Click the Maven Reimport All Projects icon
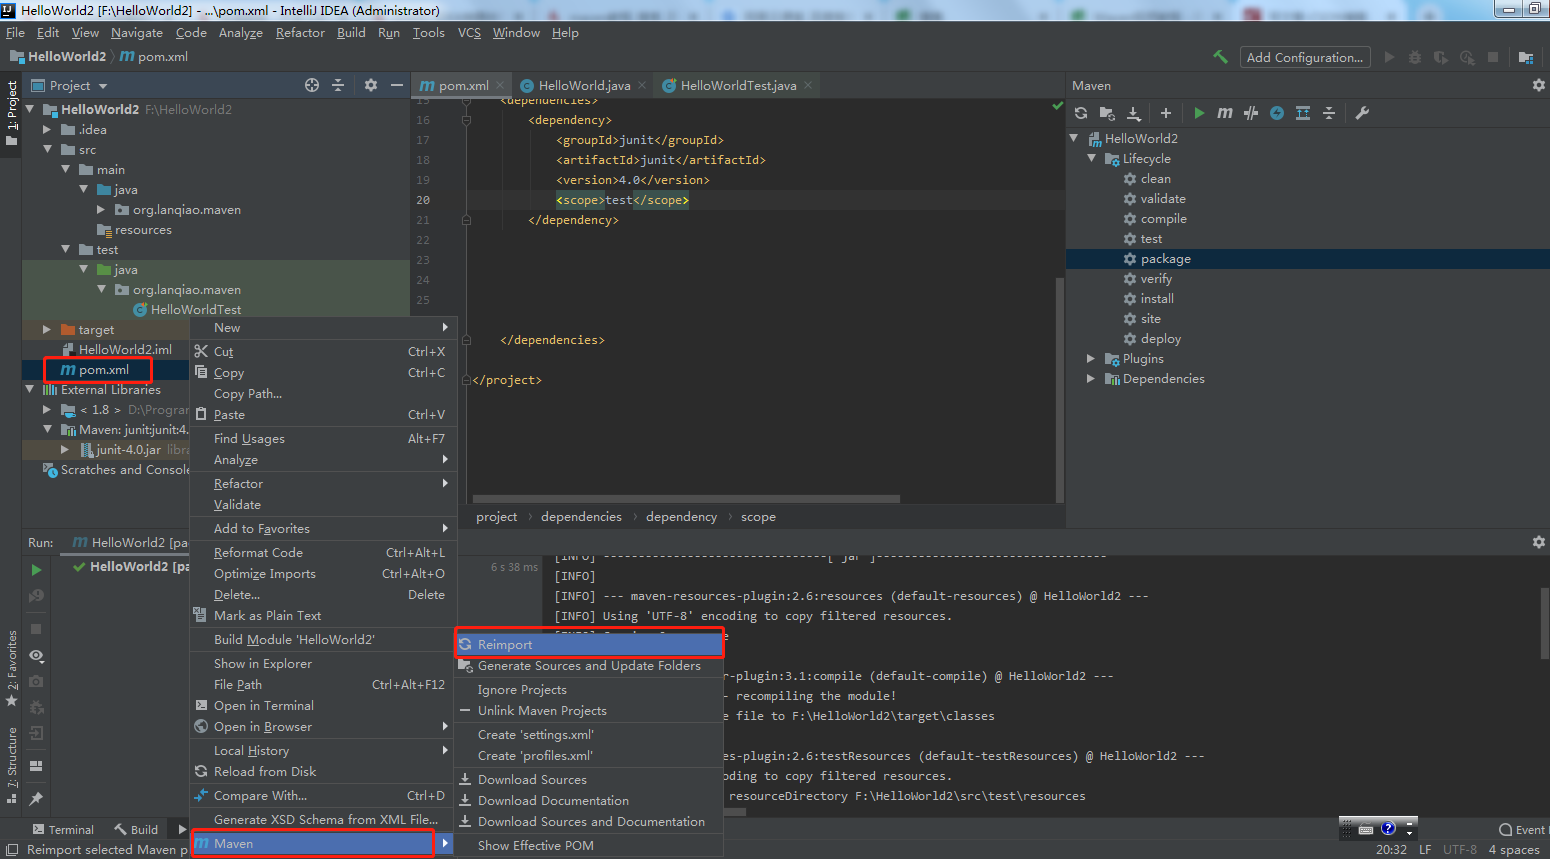1550x859 pixels. pyautogui.click(x=1081, y=113)
